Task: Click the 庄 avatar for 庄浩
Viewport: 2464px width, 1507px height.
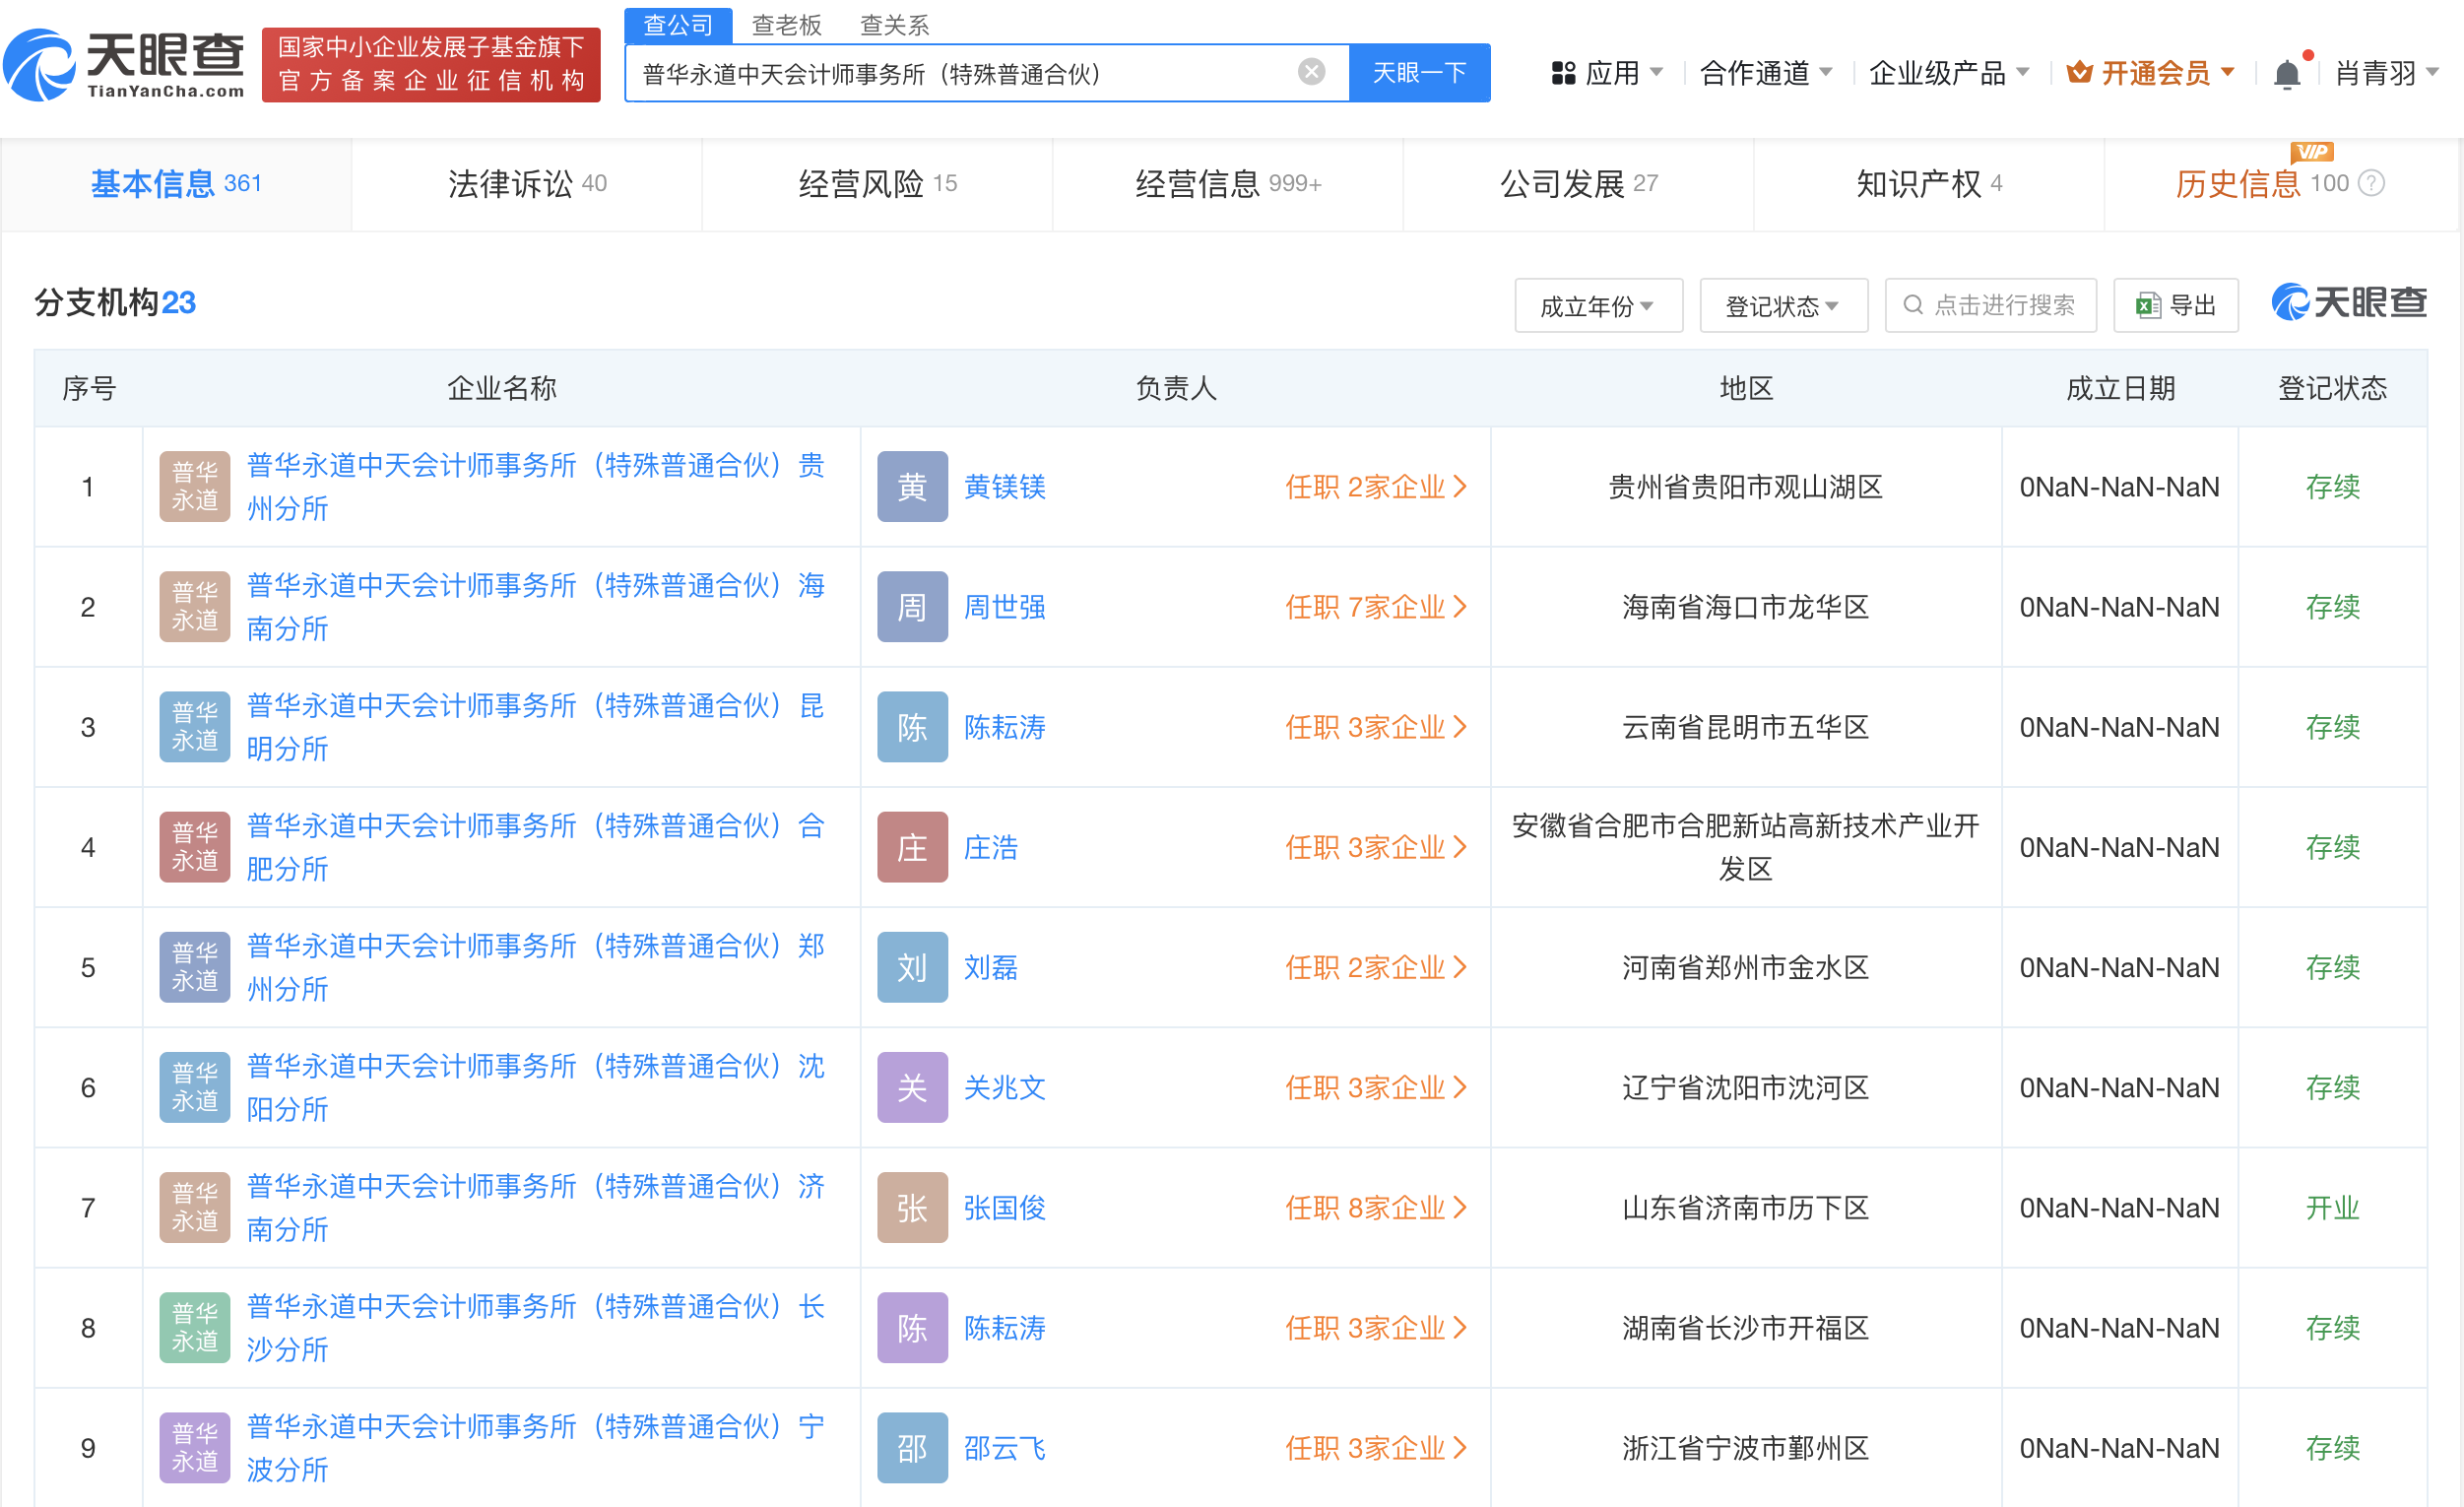Action: pyautogui.click(x=912, y=847)
